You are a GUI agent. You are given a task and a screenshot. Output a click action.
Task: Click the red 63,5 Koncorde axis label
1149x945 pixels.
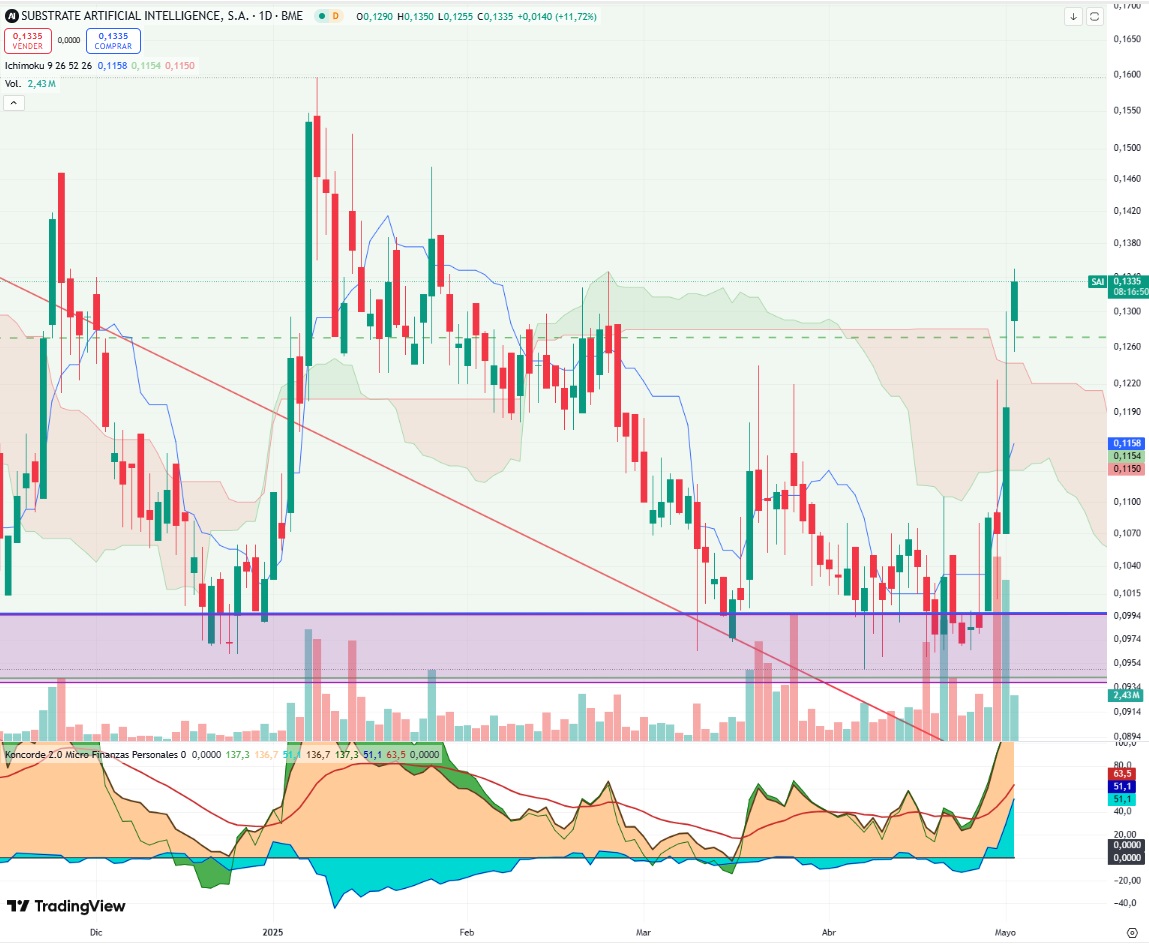point(1121,774)
